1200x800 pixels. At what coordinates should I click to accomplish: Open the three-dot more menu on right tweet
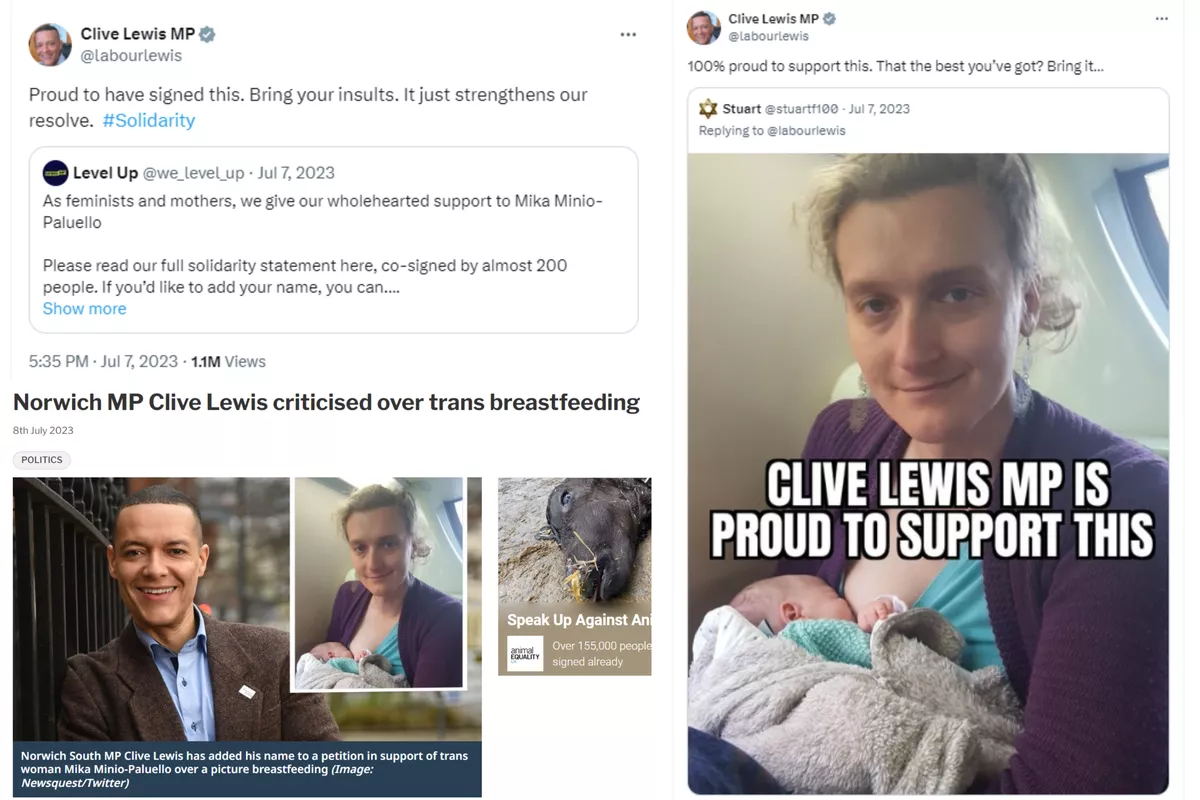point(1161,19)
